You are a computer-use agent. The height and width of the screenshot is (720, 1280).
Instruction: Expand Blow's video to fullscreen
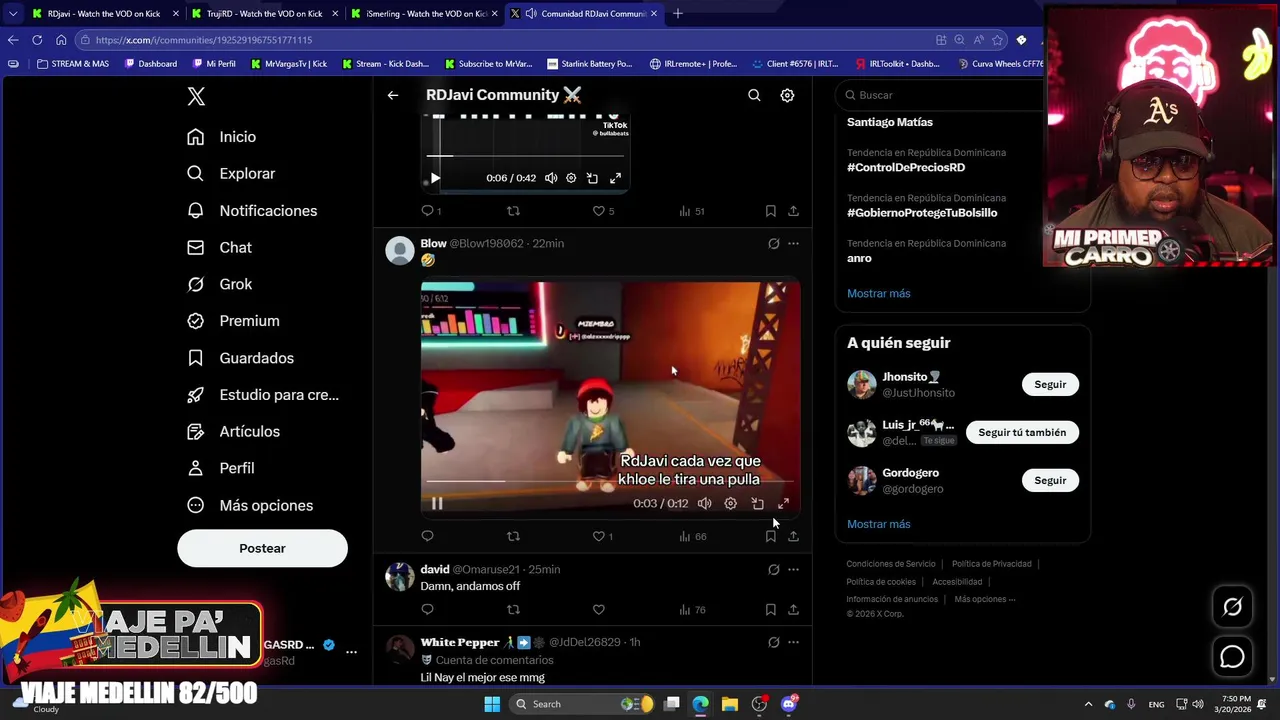pyautogui.click(x=783, y=503)
